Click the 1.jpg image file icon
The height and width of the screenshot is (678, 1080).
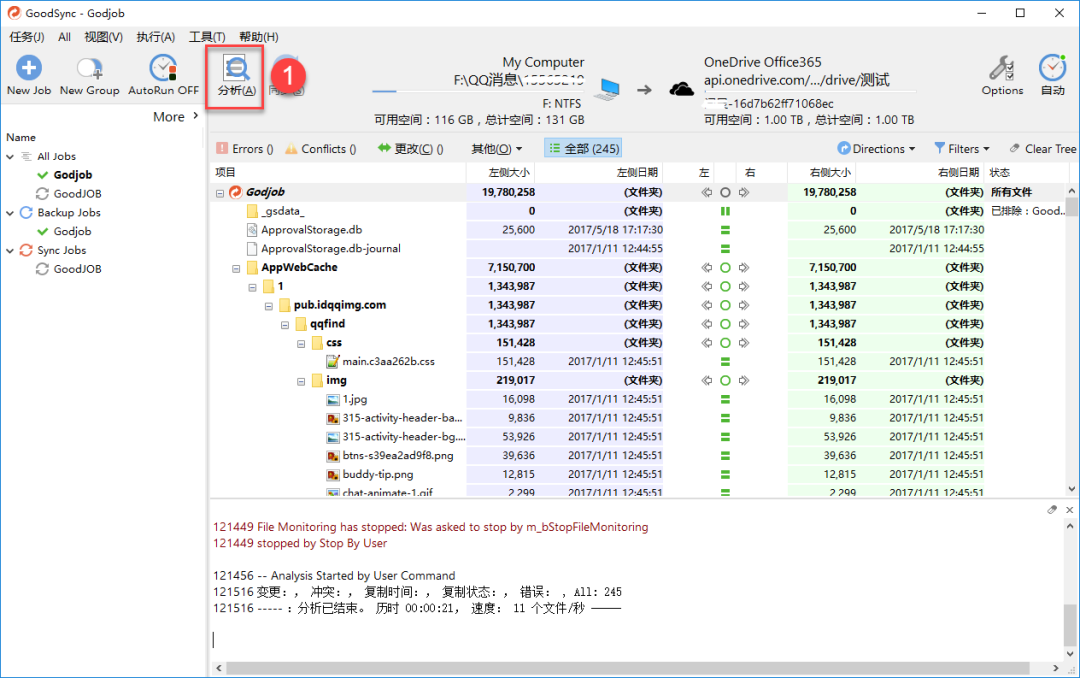pos(333,399)
